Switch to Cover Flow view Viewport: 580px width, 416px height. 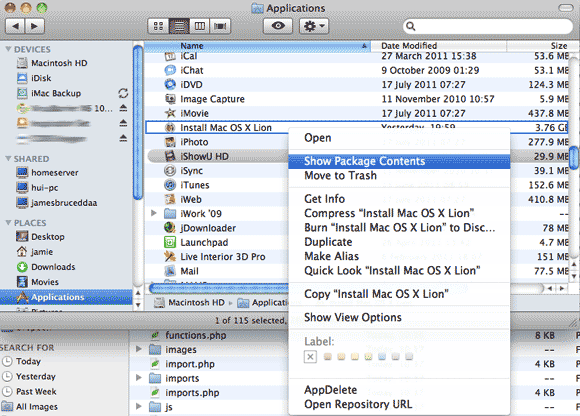(x=220, y=26)
